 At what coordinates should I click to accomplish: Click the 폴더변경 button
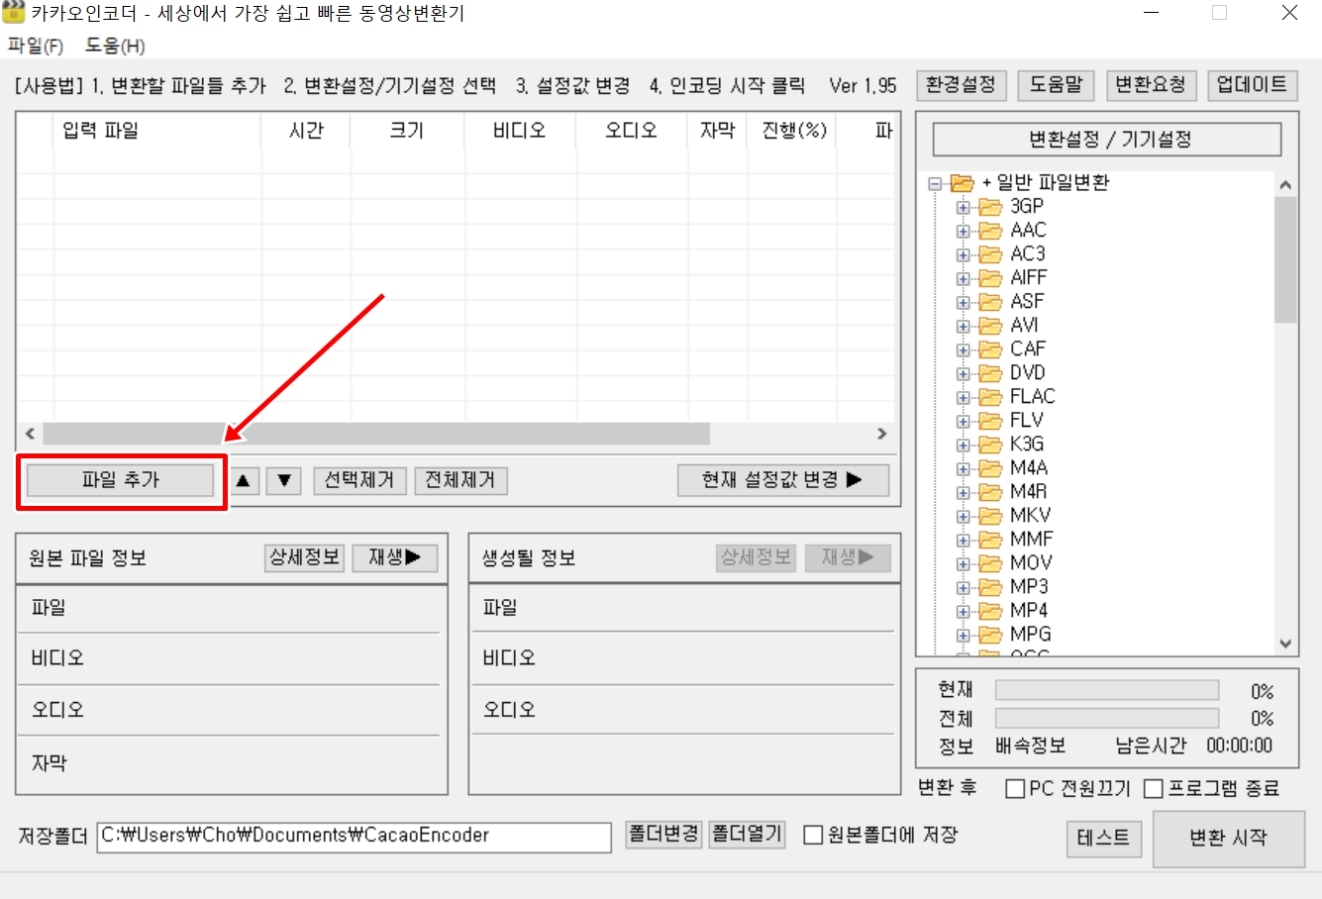663,834
